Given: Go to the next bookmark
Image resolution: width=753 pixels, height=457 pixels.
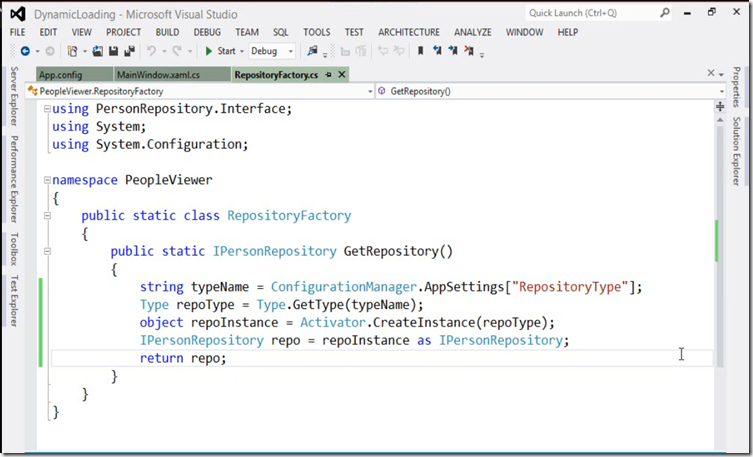Looking at the screenshot, I should tap(453, 50).
